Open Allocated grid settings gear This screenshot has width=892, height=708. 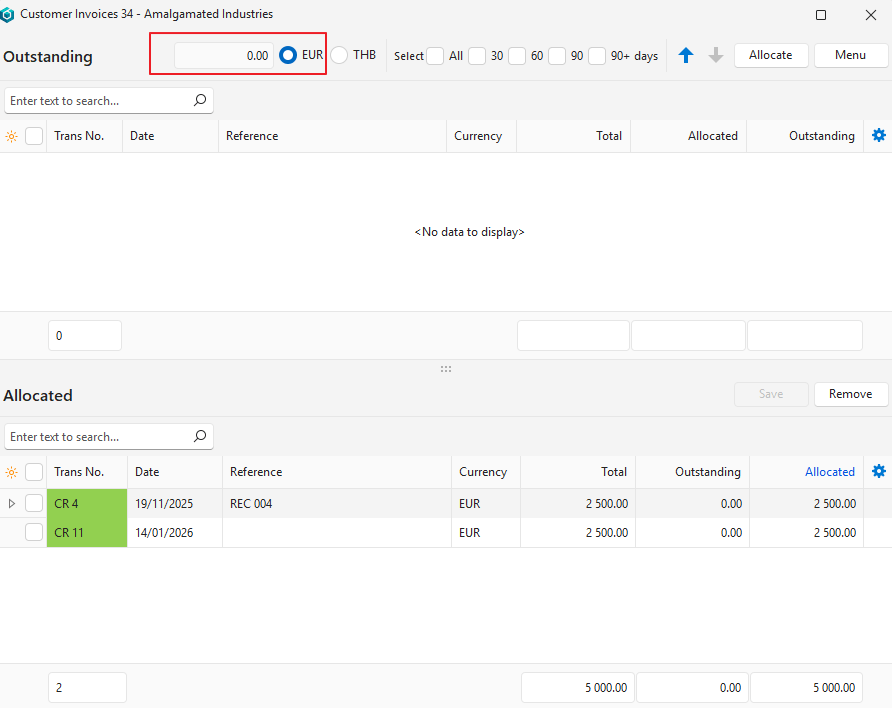tap(879, 472)
